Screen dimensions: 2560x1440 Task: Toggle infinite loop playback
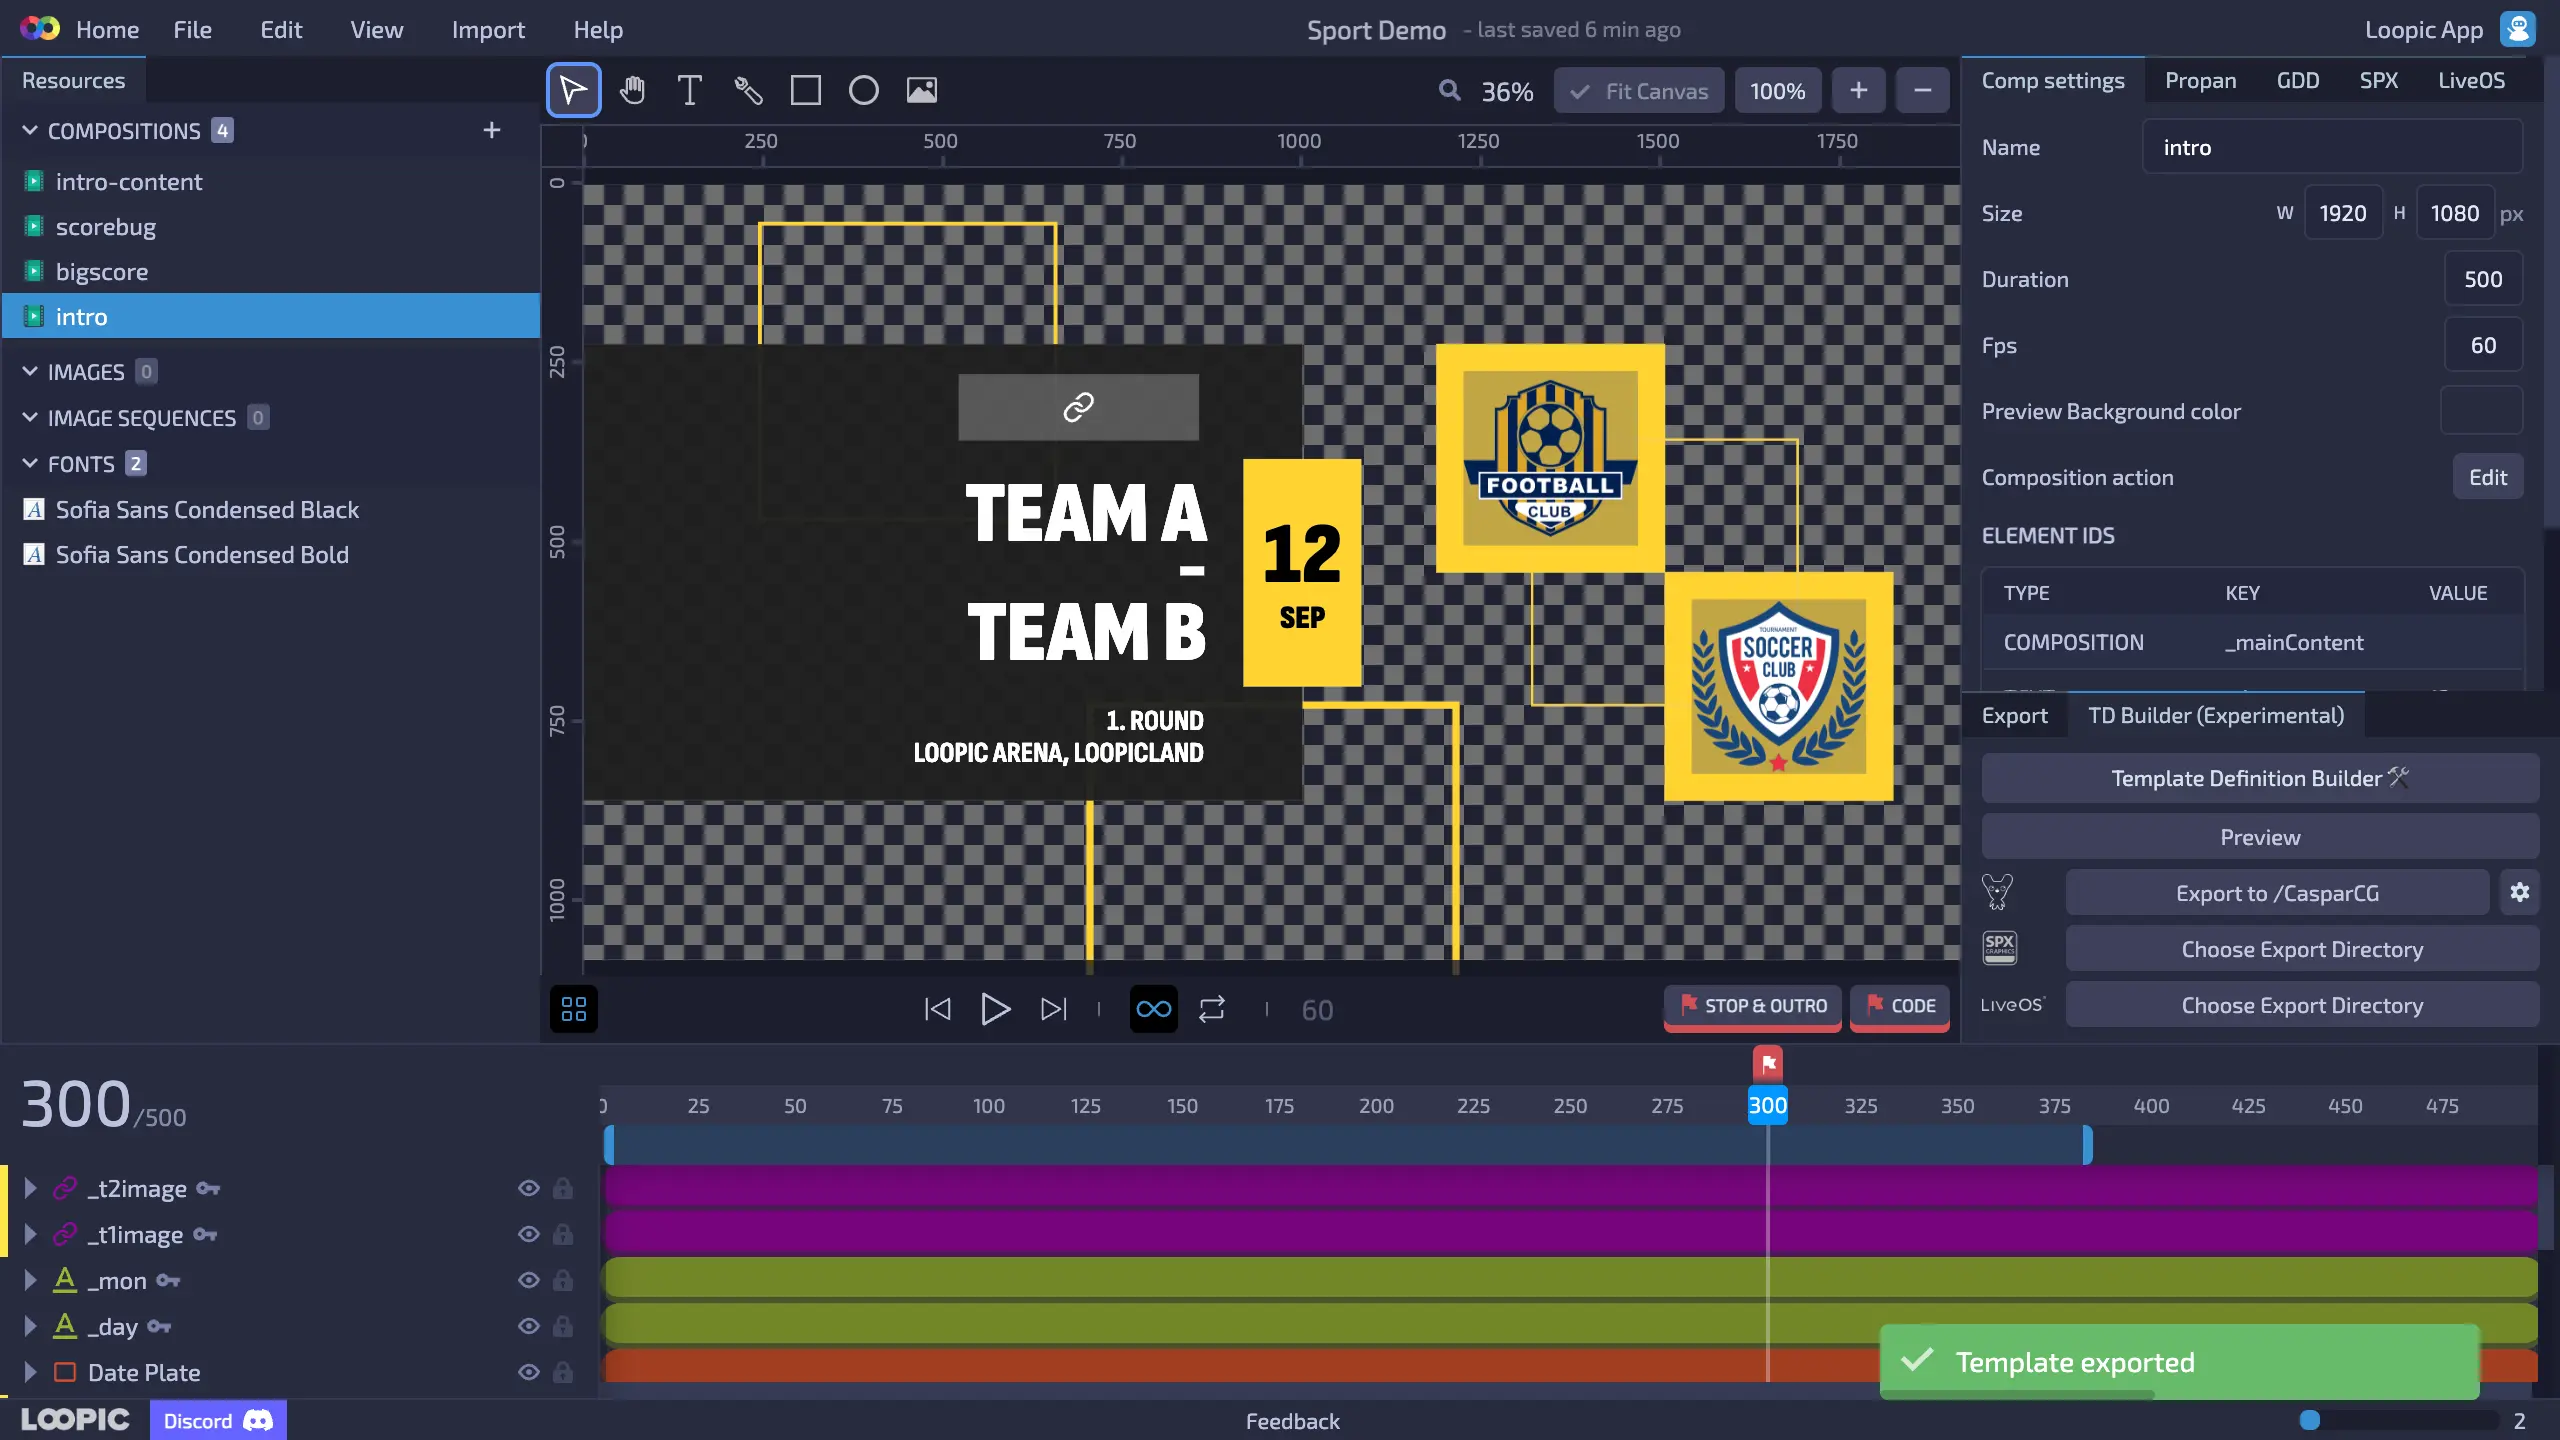(1153, 1009)
